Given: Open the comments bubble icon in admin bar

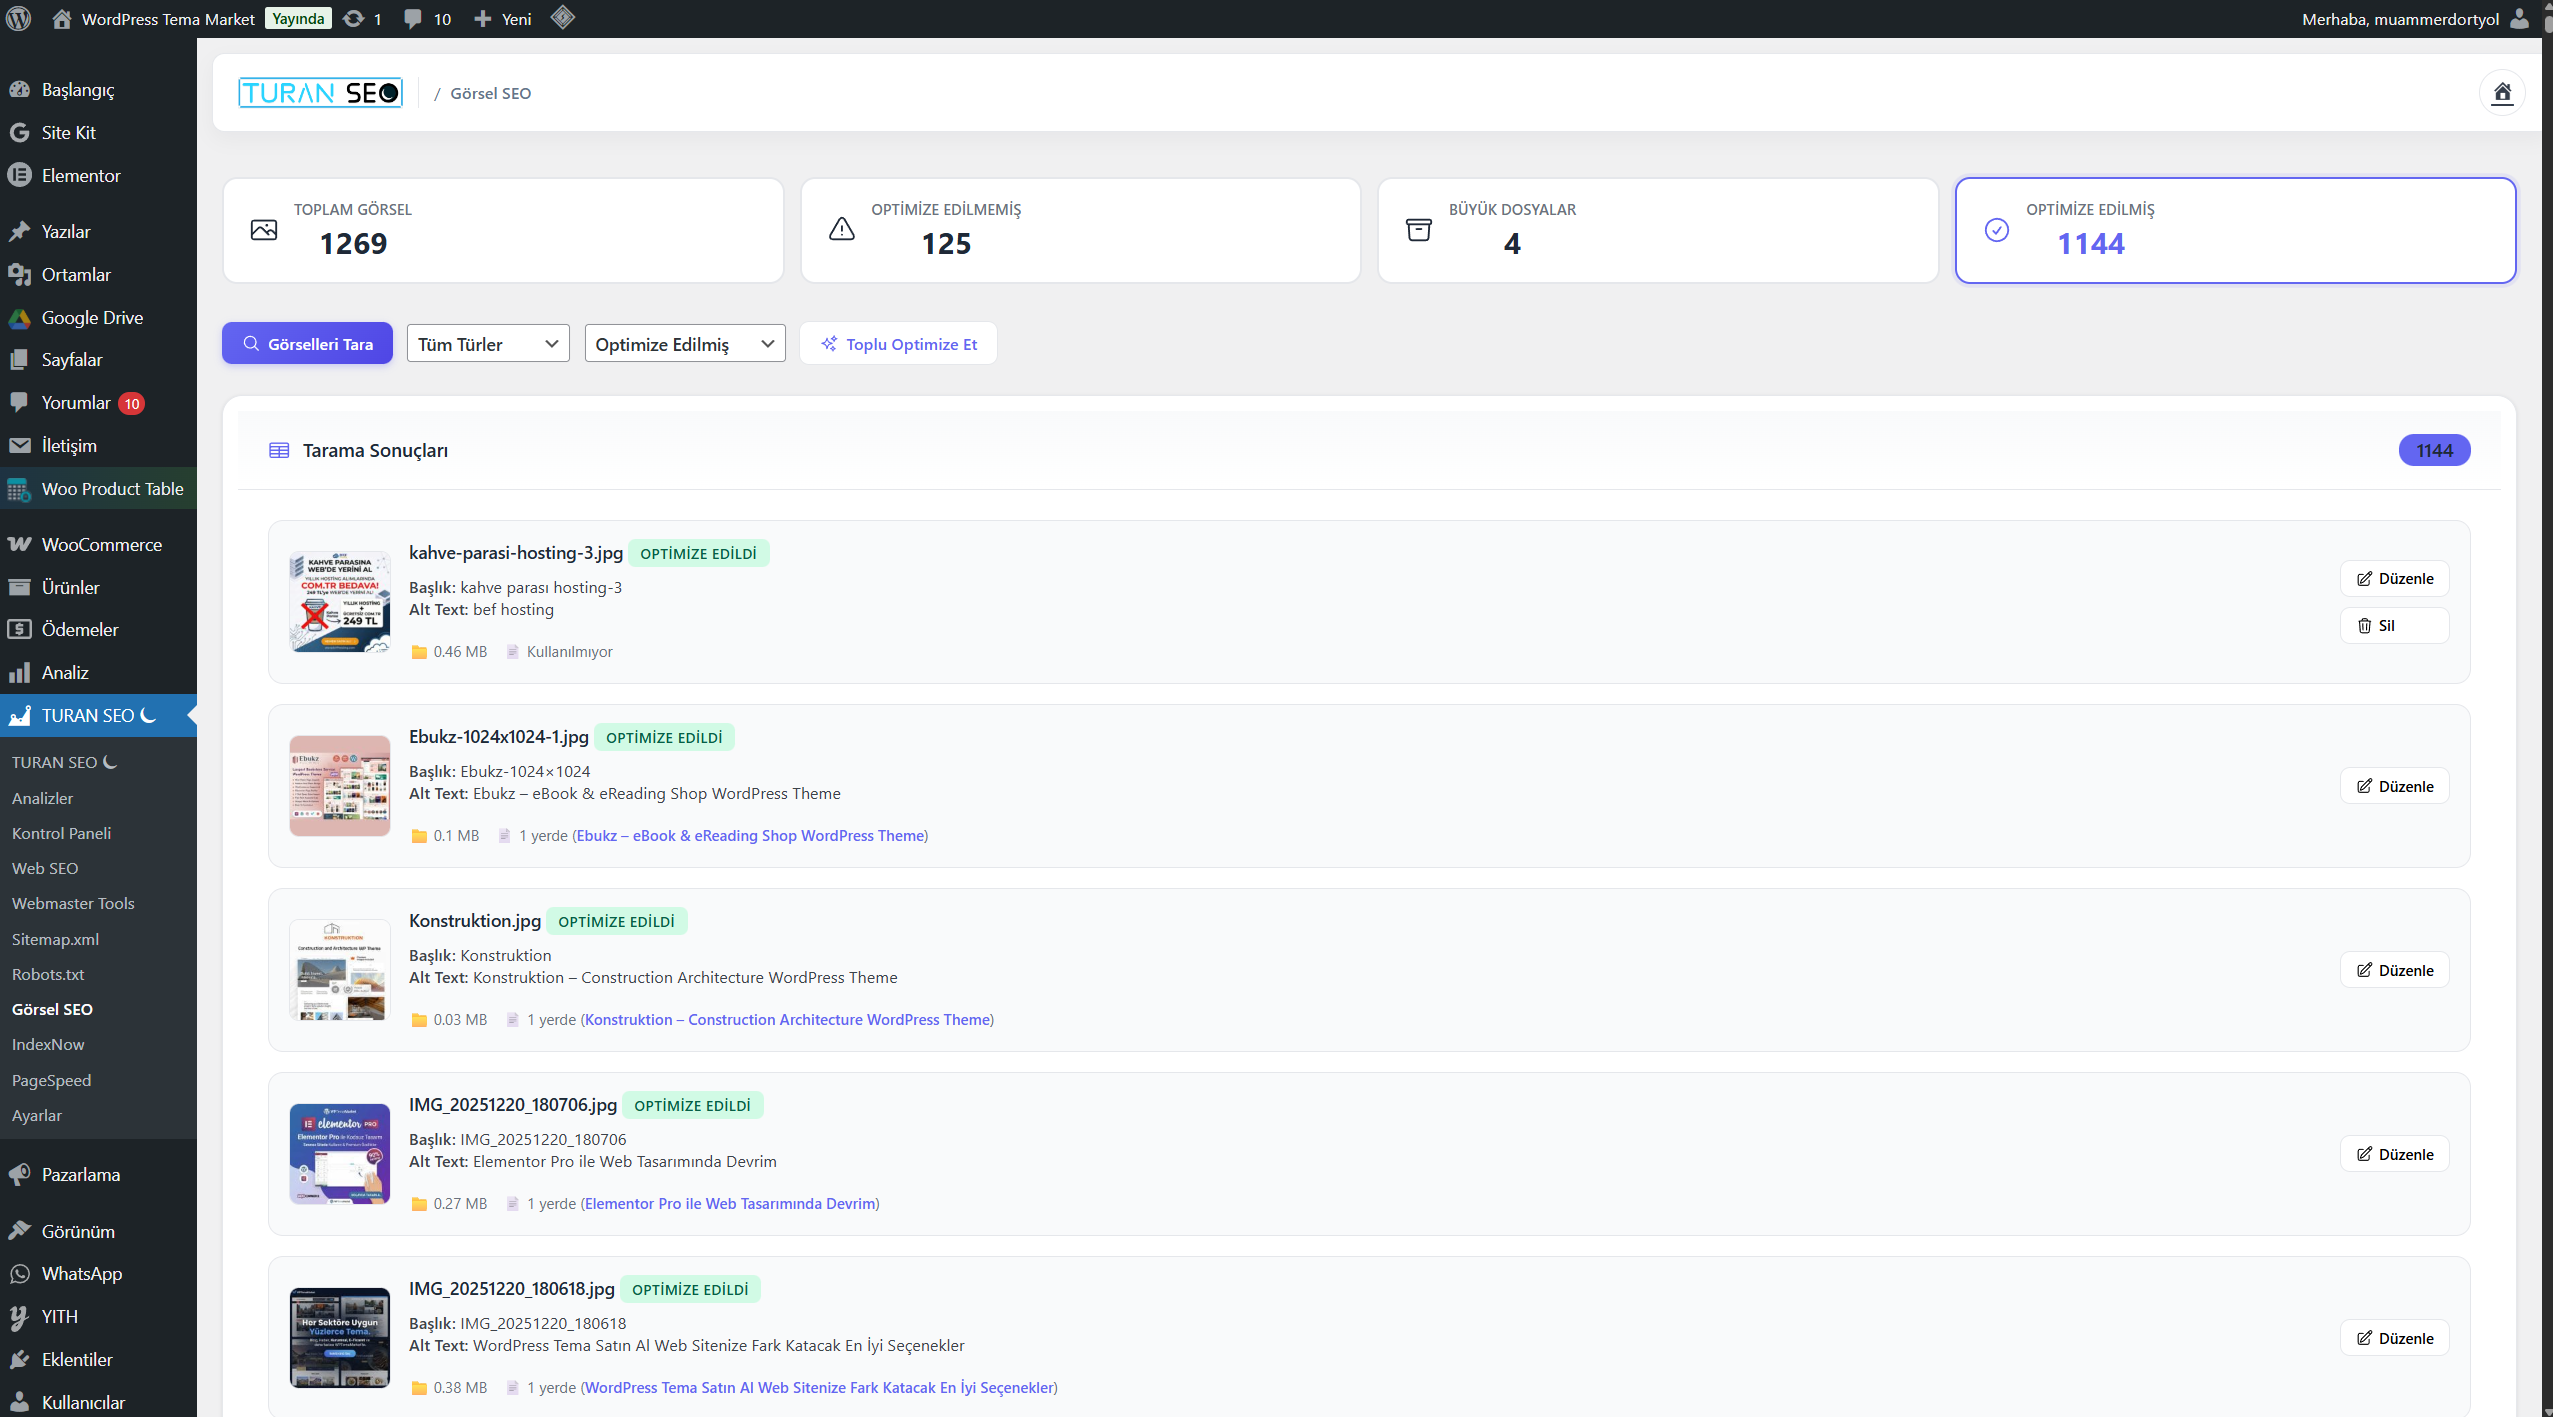Looking at the screenshot, I should tap(413, 19).
